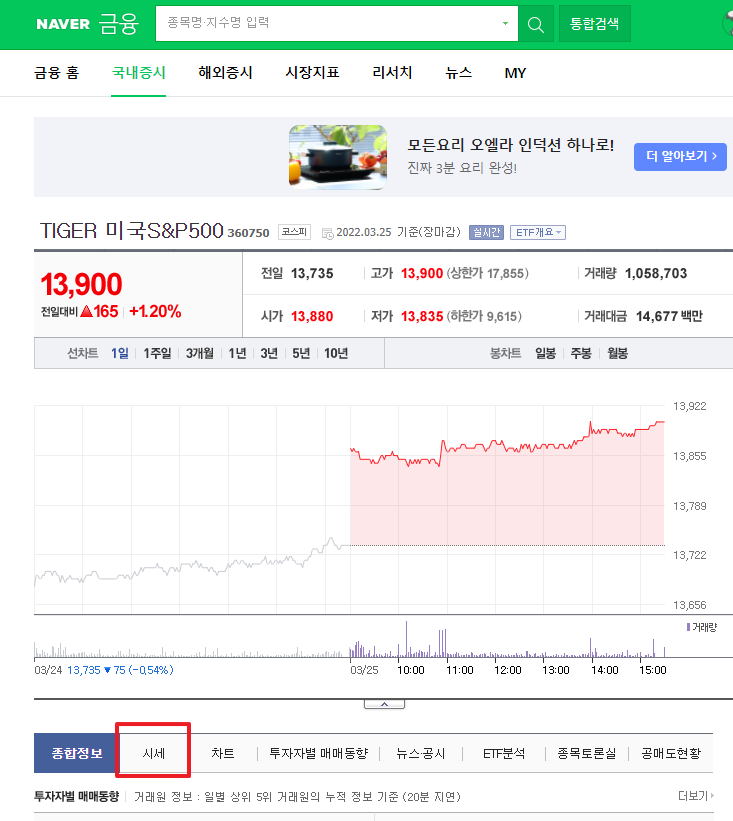733x821 pixels.
Task: Select the 3년 line chart period
Action: click(x=269, y=353)
